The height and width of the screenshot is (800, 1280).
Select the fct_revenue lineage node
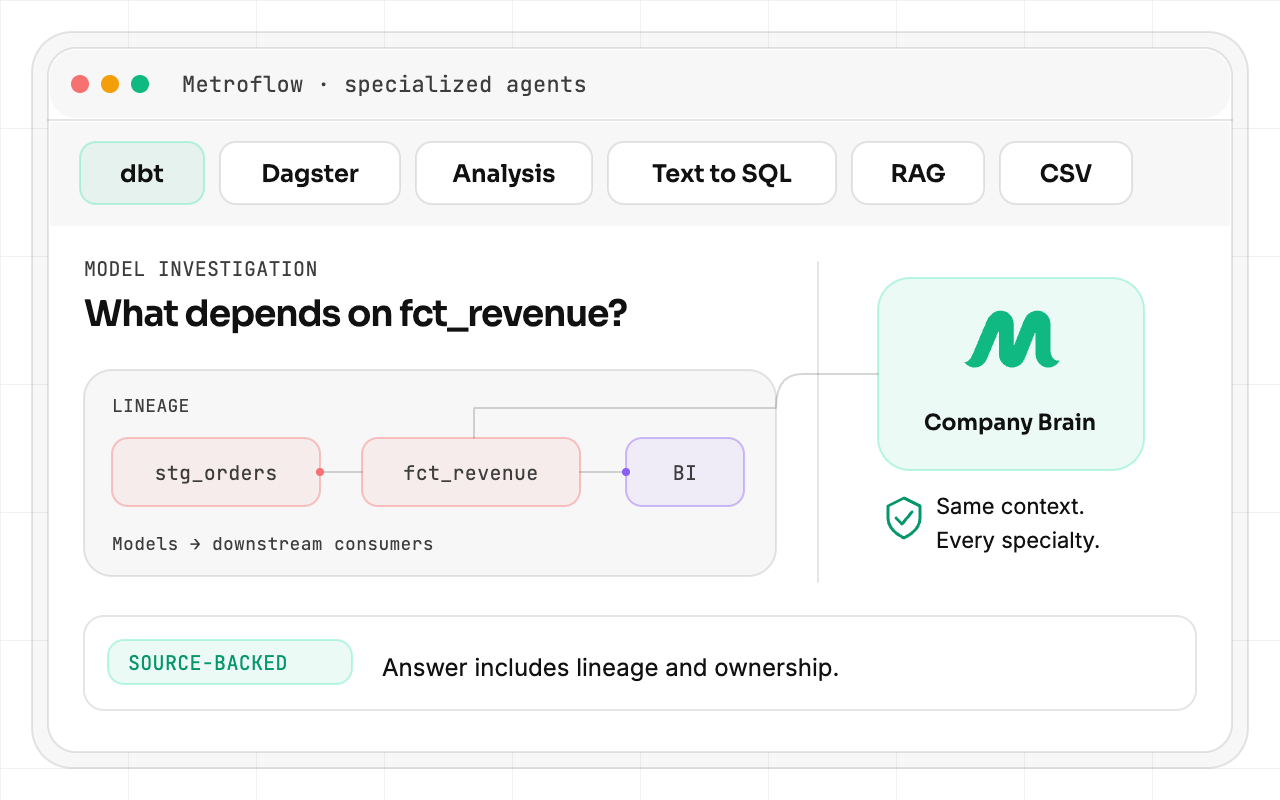click(x=471, y=472)
